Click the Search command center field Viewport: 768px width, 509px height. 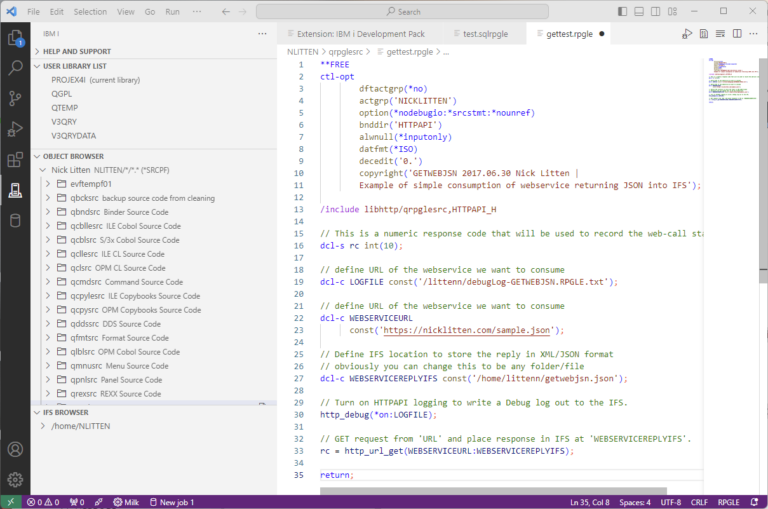(x=402, y=12)
